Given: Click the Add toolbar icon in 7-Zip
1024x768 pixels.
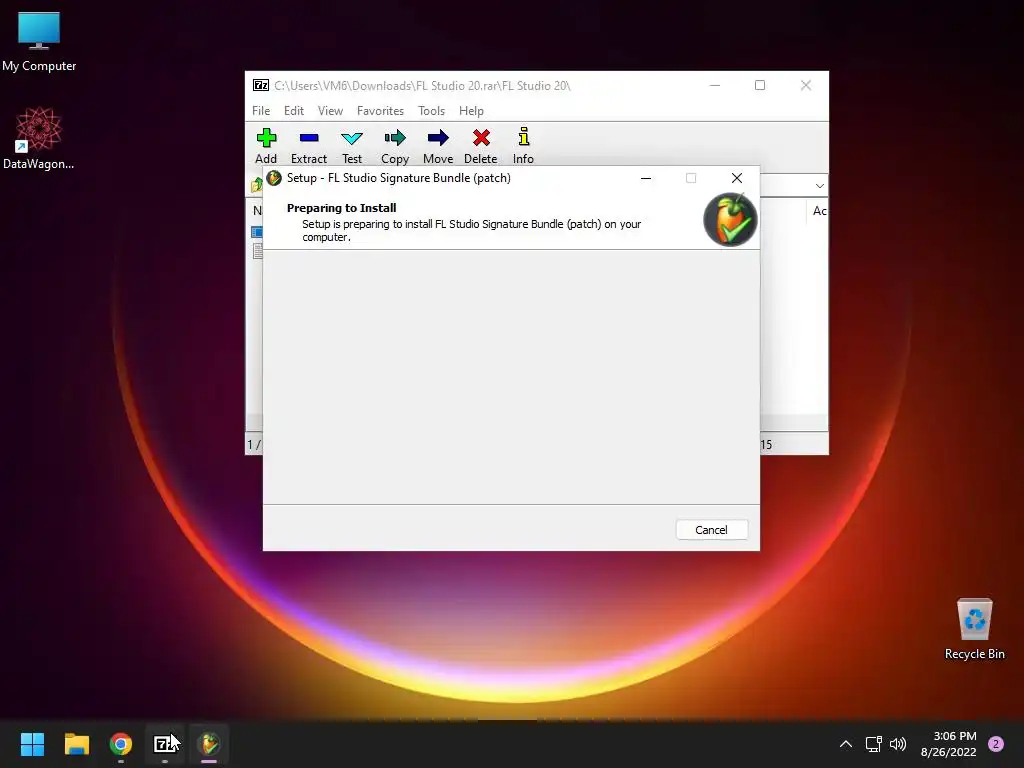Looking at the screenshot, I should (x=266, y=145).
